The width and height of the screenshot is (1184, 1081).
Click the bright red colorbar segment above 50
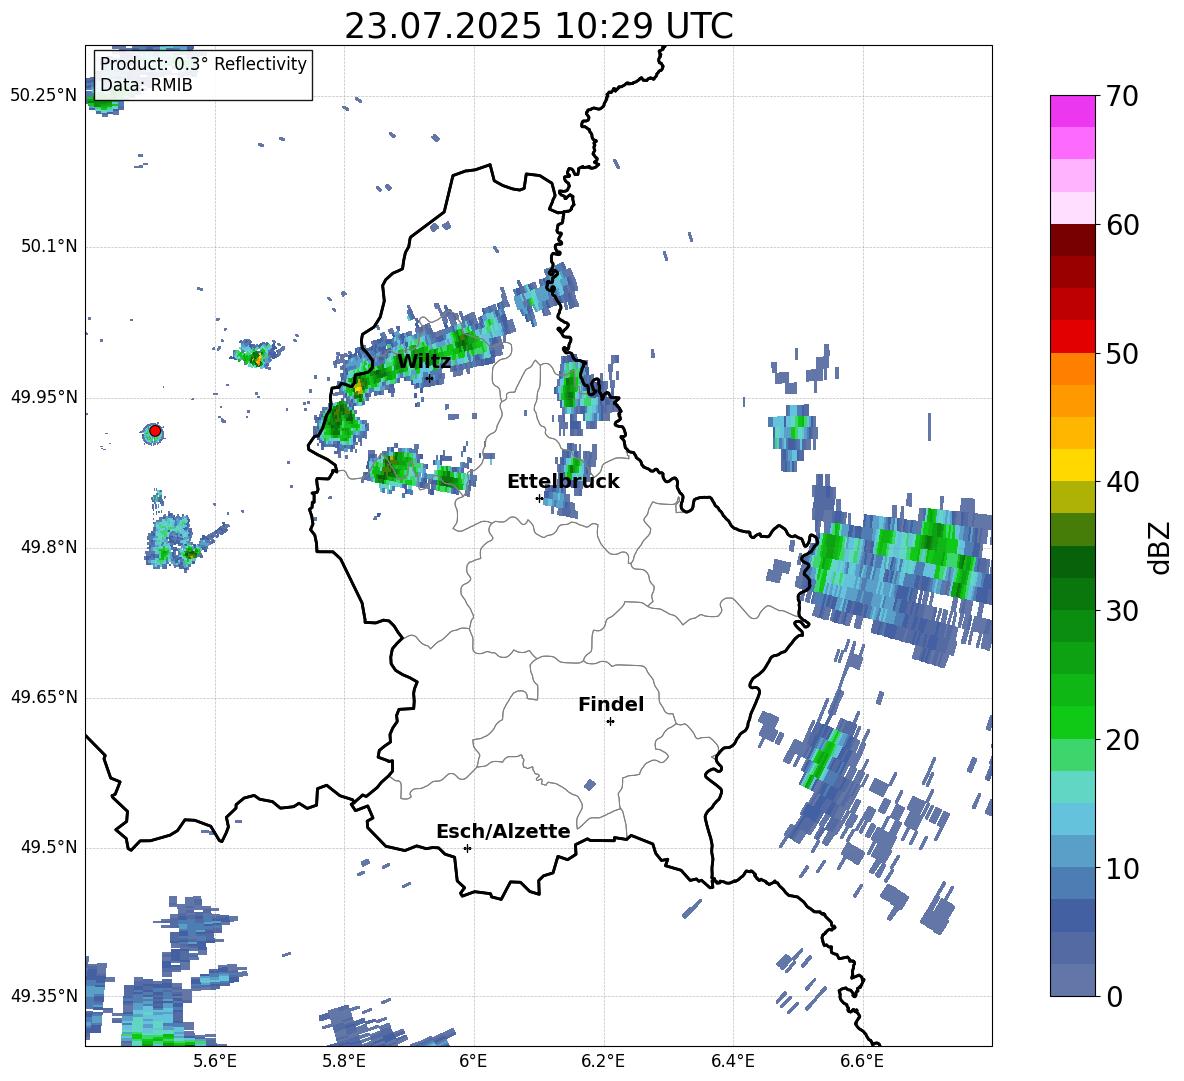[x=1072, y=337]
